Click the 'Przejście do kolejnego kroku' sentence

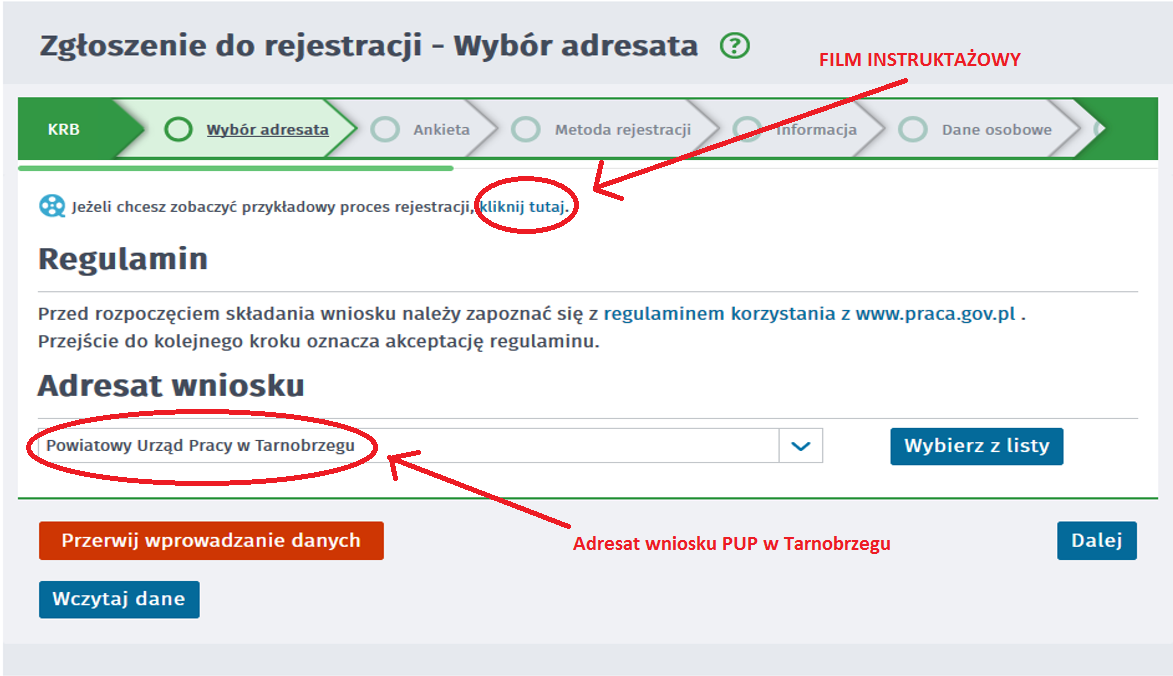[x=319, y=342]
